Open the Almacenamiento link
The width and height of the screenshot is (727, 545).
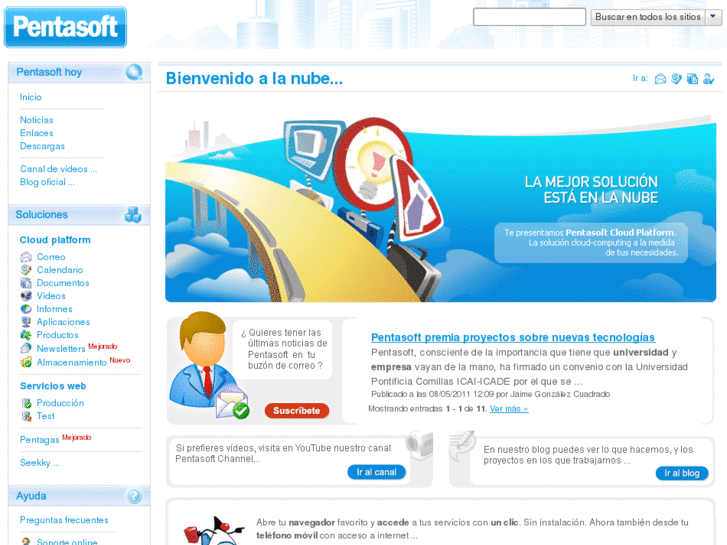(x=72, y=362)
